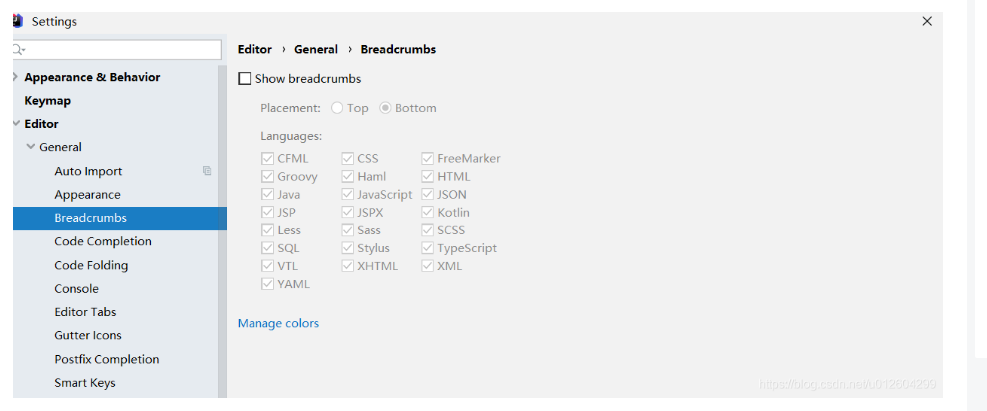Click the copy icon next to Auto Import
Screen dimensions: 987x411
207,171
